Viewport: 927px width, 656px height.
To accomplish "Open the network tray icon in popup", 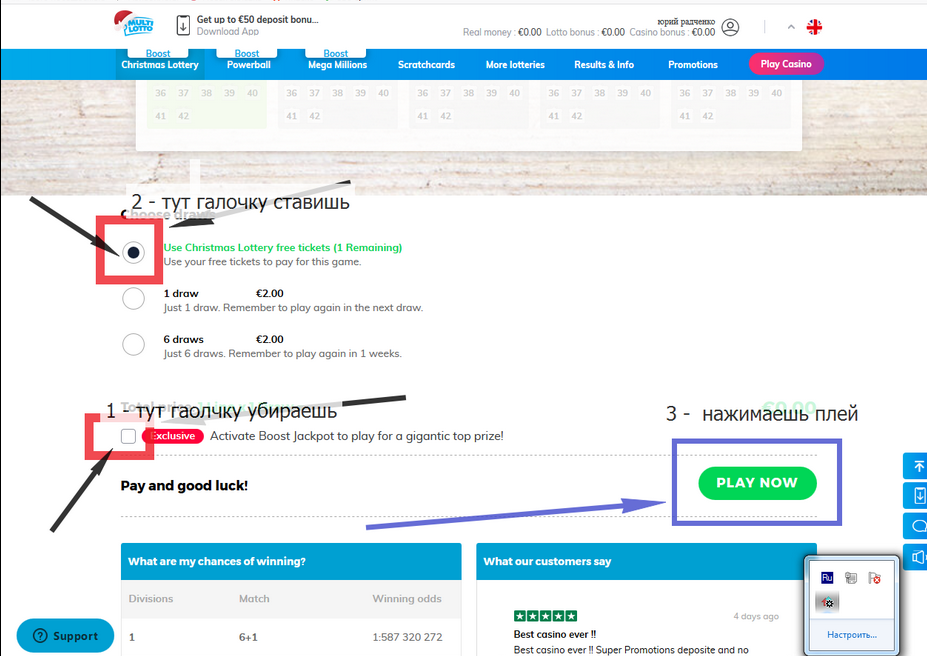I will [851, 577].
